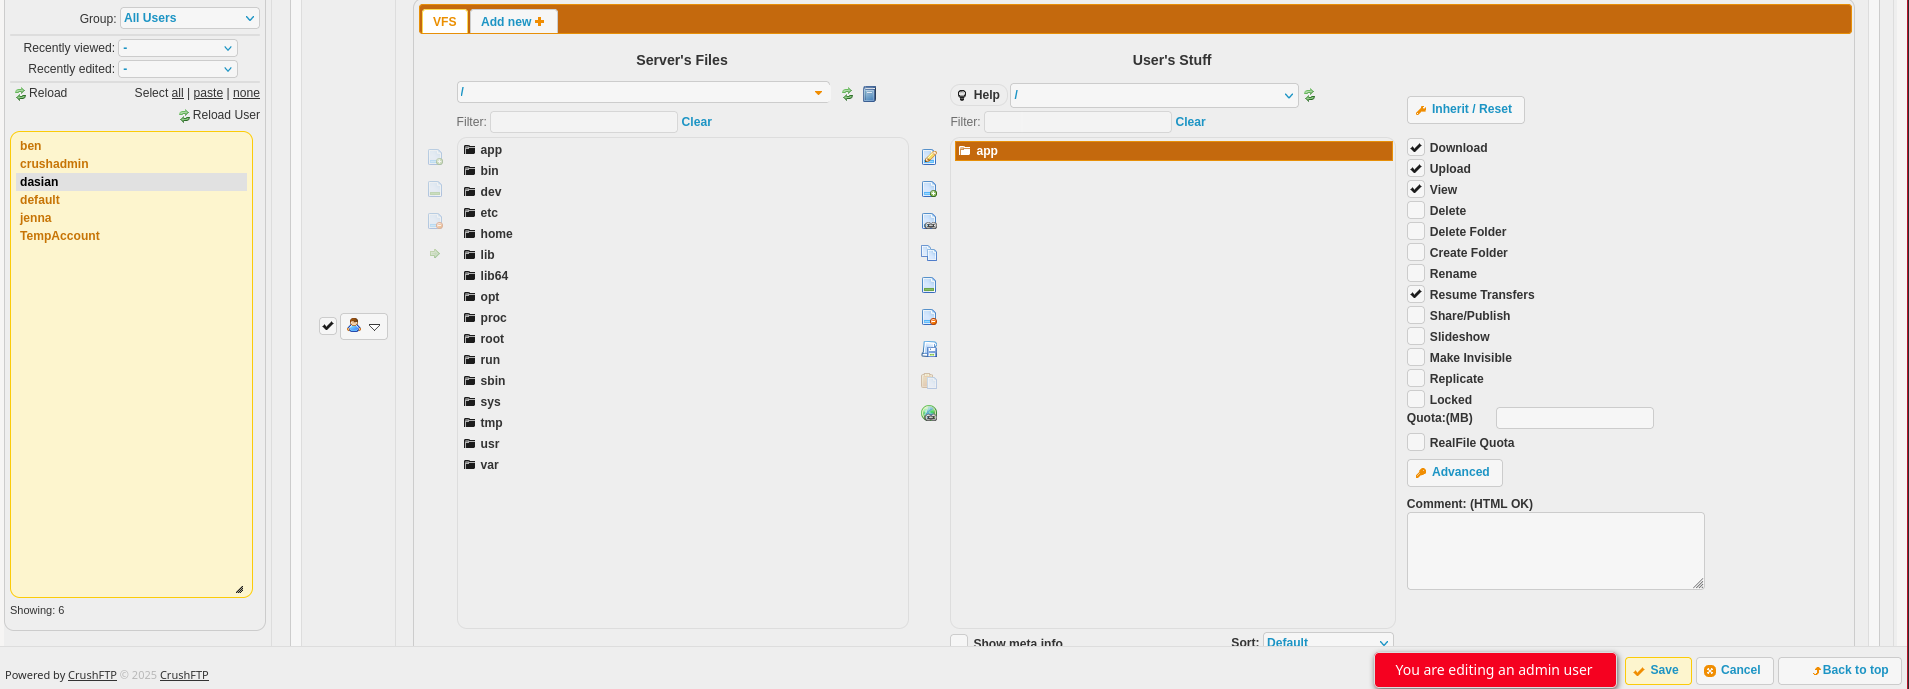Screen dimensions: 1909x689
Task: Open the Add new tab
Action: [x=513, y=22]
